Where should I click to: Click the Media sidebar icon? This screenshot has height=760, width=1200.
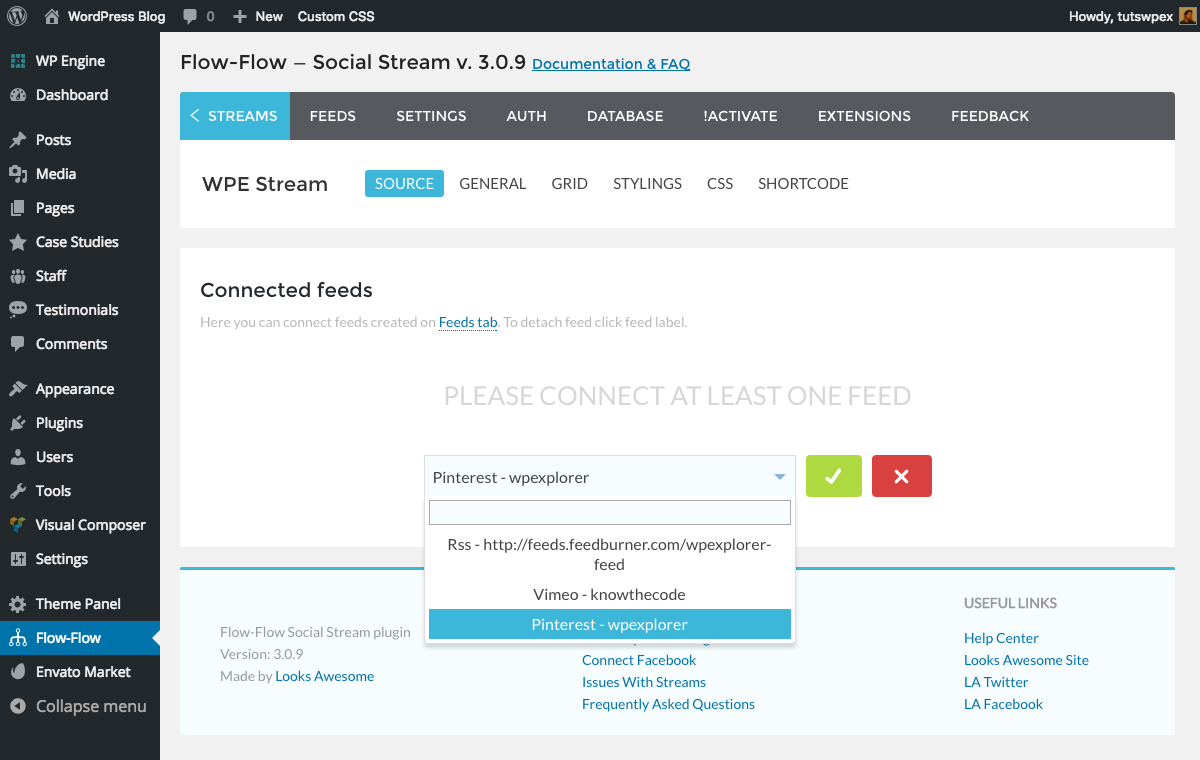click(x=17, y=174)
